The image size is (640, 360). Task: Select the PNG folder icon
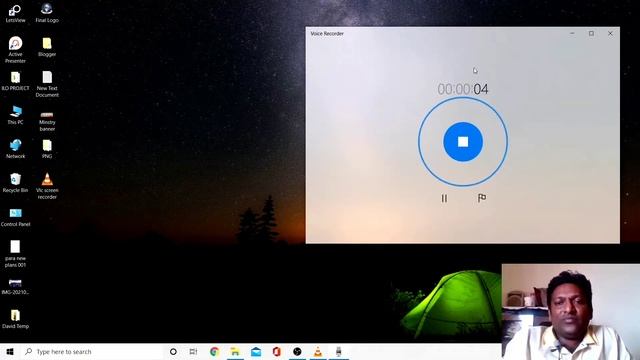[x=47, y=149]
